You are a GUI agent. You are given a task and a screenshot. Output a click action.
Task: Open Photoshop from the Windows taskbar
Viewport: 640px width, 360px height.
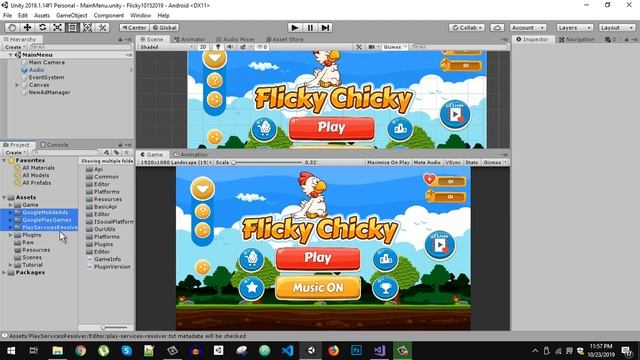click(356, 350)
